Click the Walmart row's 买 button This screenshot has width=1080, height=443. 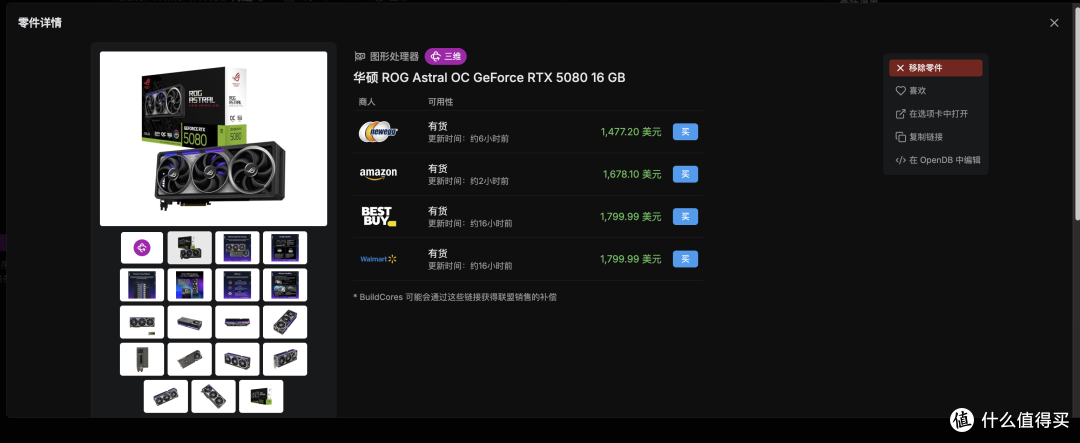point(685,259)
